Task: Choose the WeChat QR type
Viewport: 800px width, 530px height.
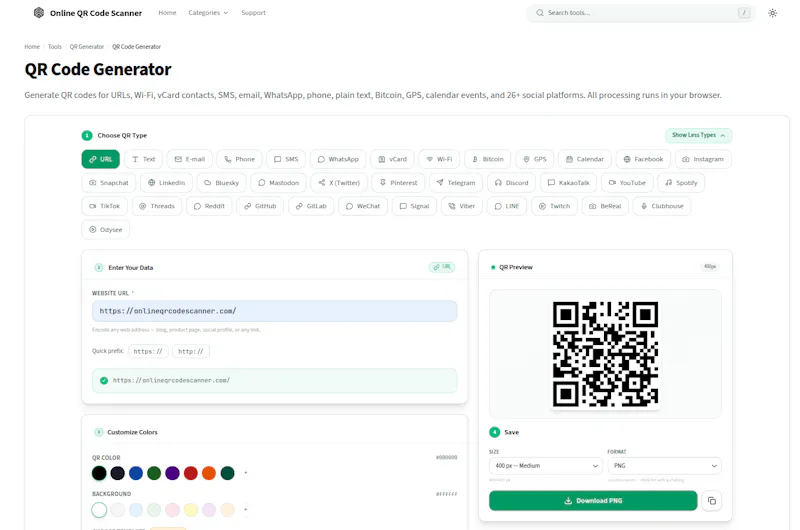Action: (x=363, y=206)
